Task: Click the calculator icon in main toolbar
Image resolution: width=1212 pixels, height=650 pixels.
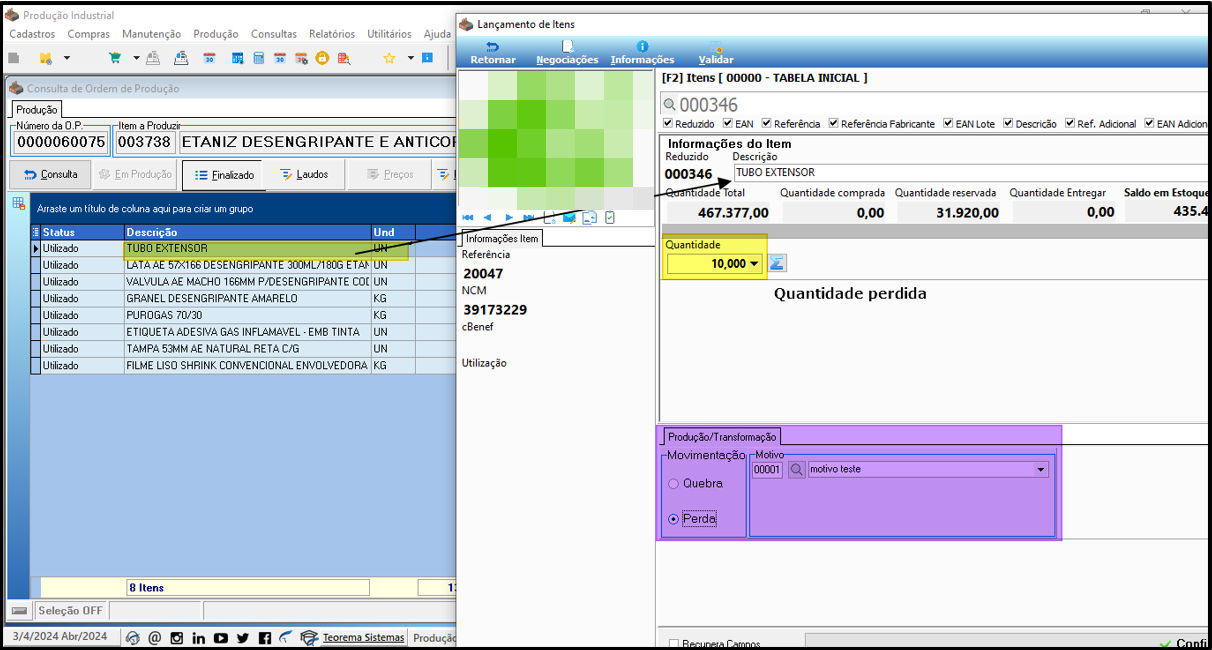Action: pos(258,59)
